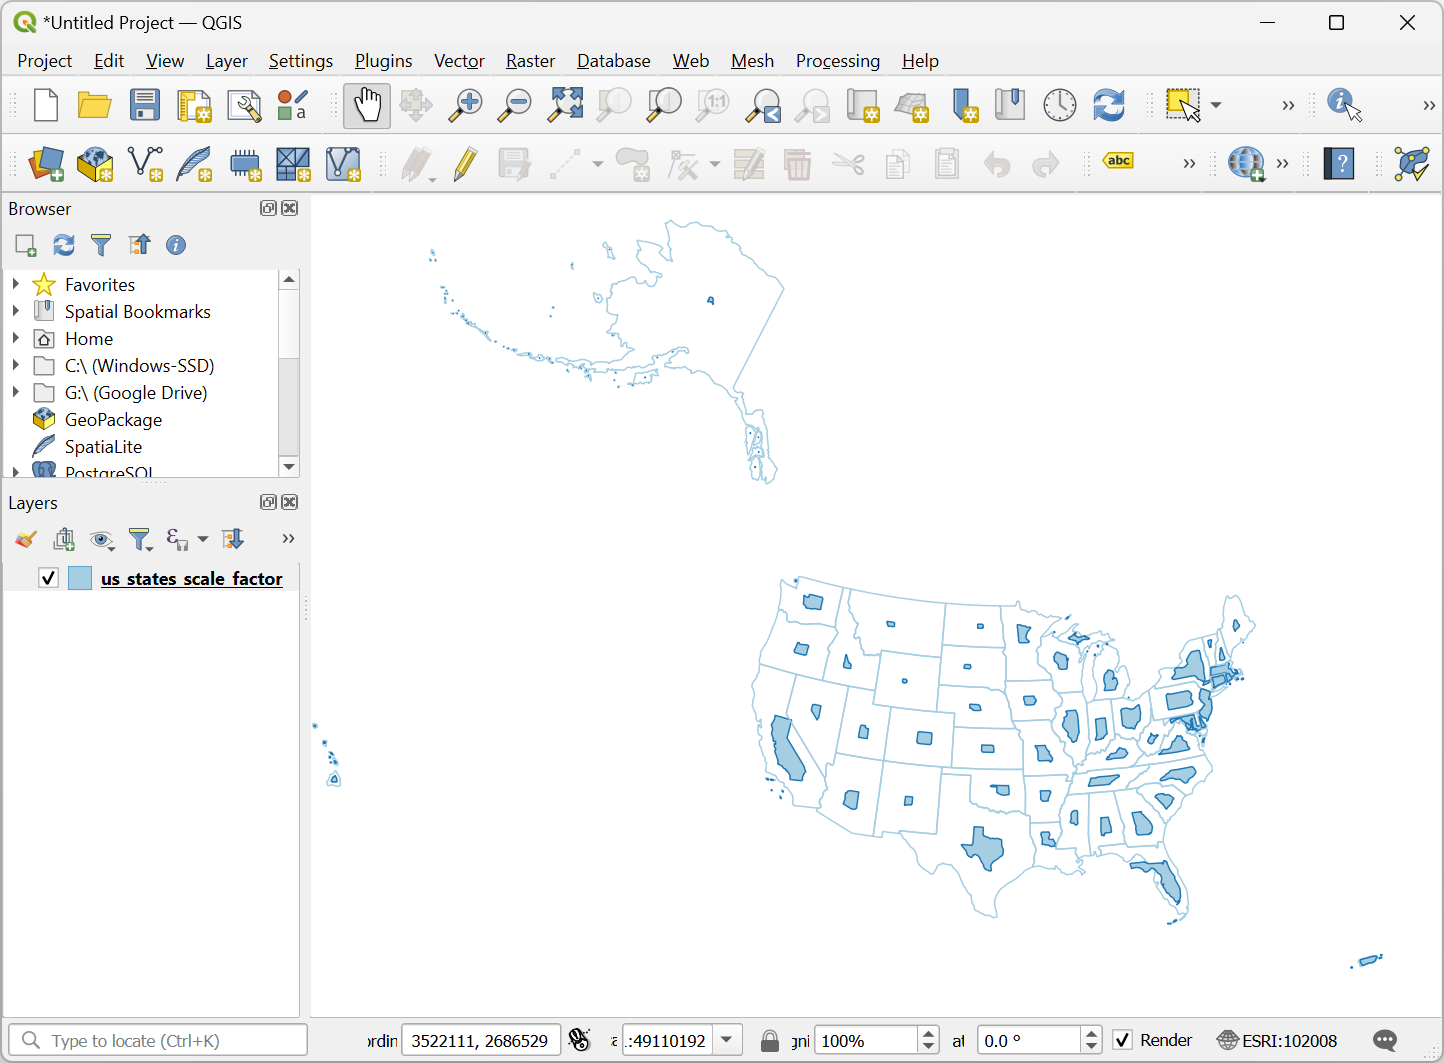Click the ESRI:102008 CRS button
Screen dimensions: 1444x1063
(x=1277, y=1040)
